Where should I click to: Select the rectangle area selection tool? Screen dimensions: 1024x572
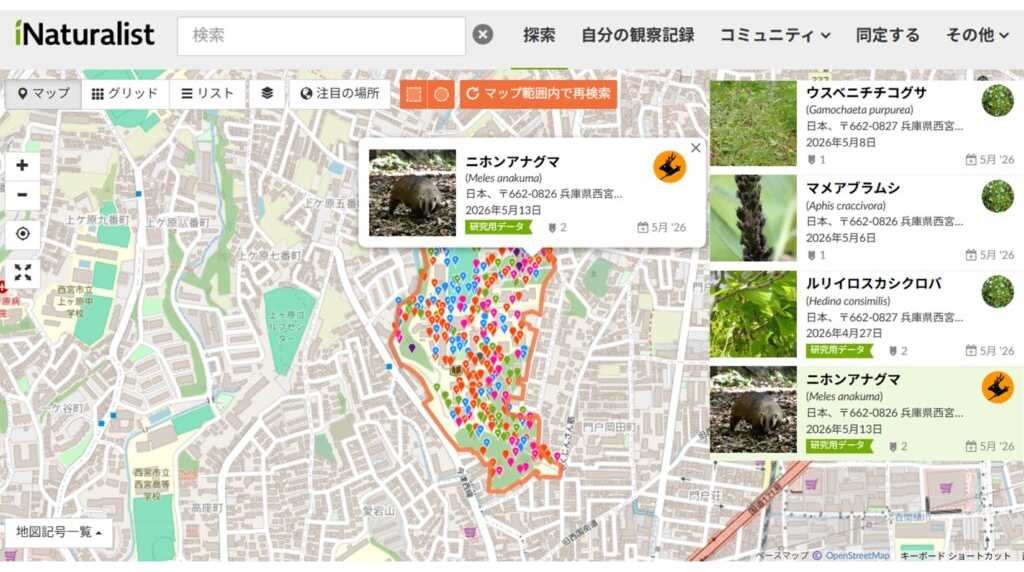click(x=413, y=94)
